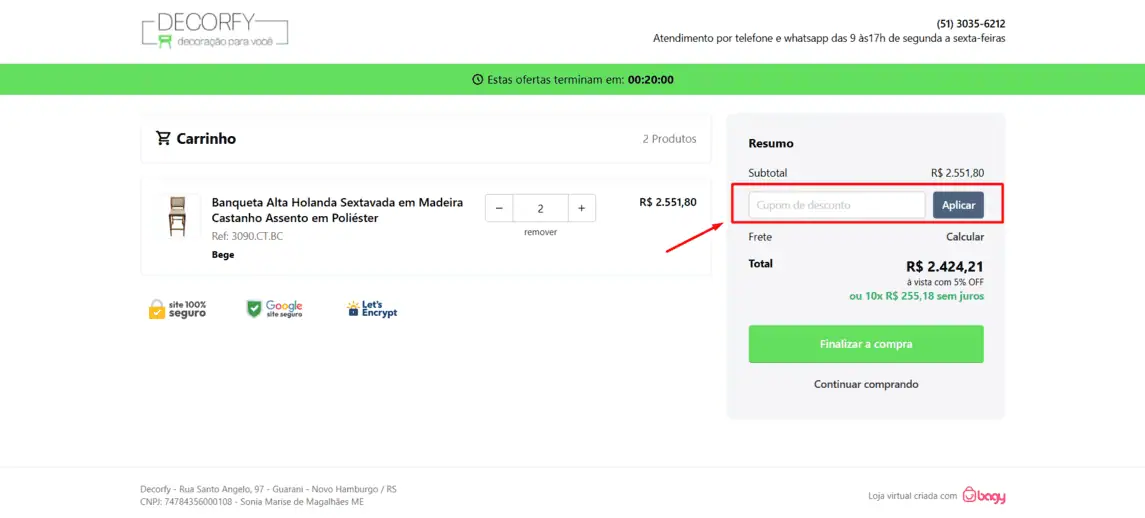The width and height of the screenshot is (1145, 518).
Task: Apply the coupon with the Aplicar button
Action: pos(958,205)
